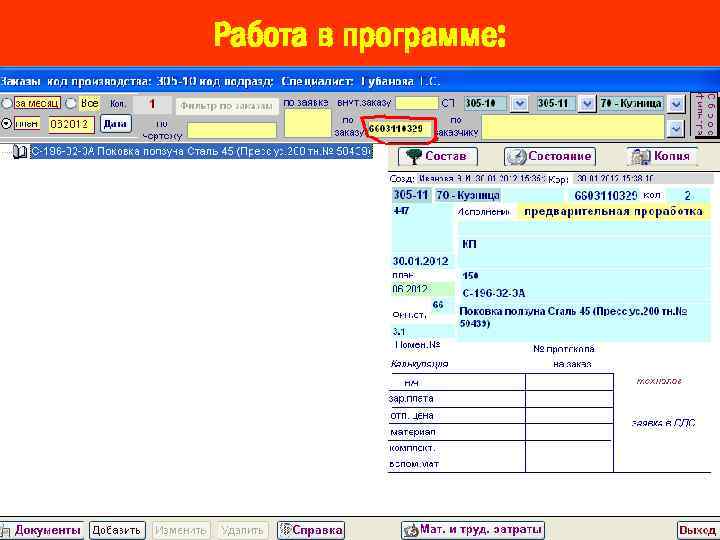
Task: Click the 'Фильтр по заказам' field
Action: point(227,106)
